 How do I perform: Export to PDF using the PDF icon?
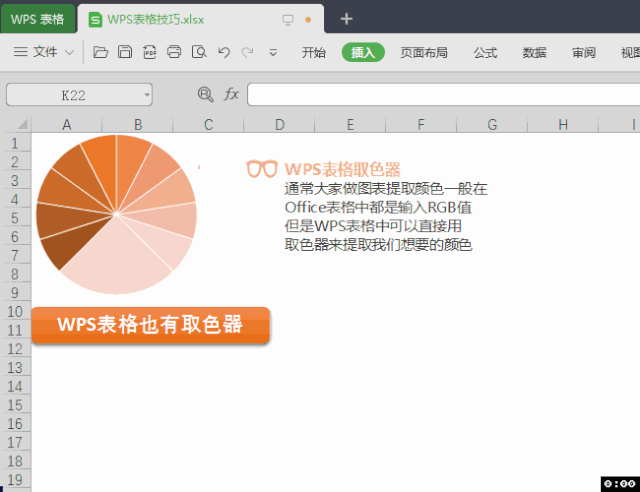(x=149, y=52)
